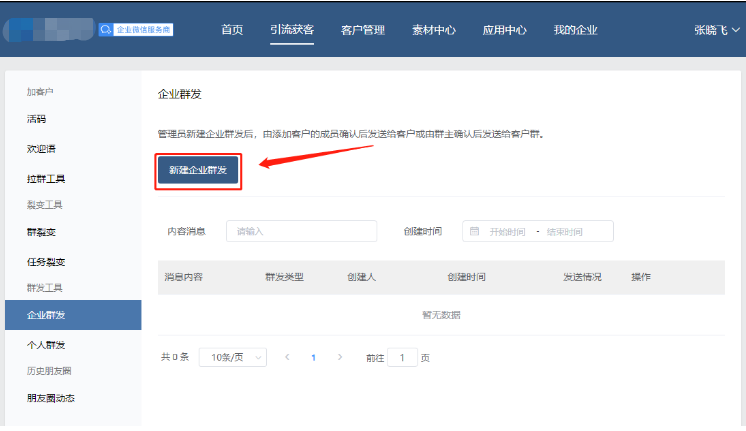Viewport: 746px width, 431px height.
Task: Click the calendar icon in date range field
Action: click(x=474, y=231)
